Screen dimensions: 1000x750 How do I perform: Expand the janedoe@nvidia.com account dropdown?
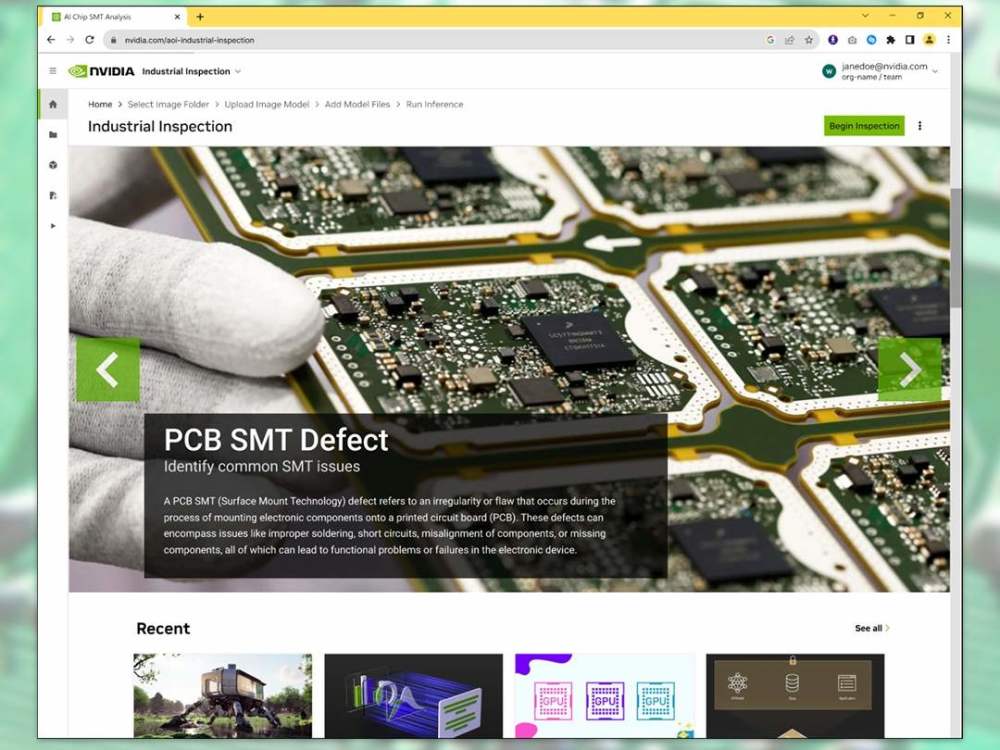936,71
